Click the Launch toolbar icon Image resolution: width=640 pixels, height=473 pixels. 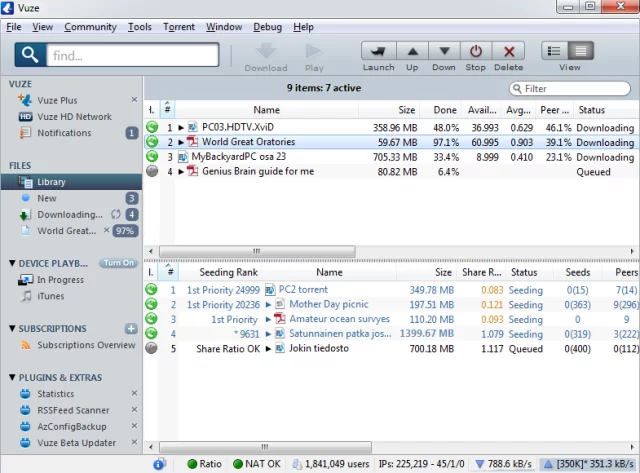(378, 52)
